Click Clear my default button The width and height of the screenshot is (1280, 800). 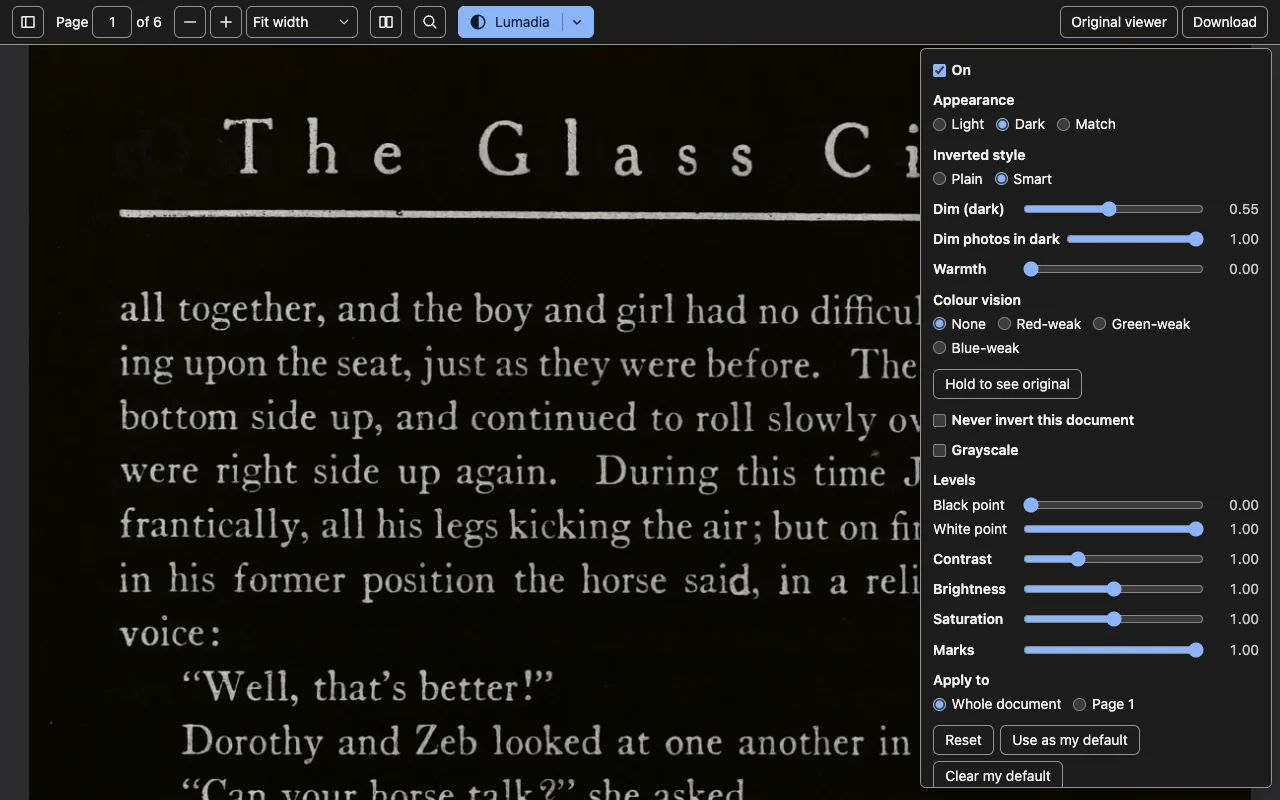pyautogui.click(x=998, y=775)
